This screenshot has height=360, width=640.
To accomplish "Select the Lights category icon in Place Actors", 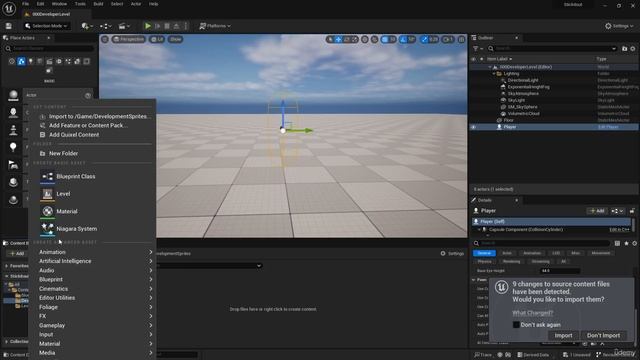I will [x=31, y=61].
